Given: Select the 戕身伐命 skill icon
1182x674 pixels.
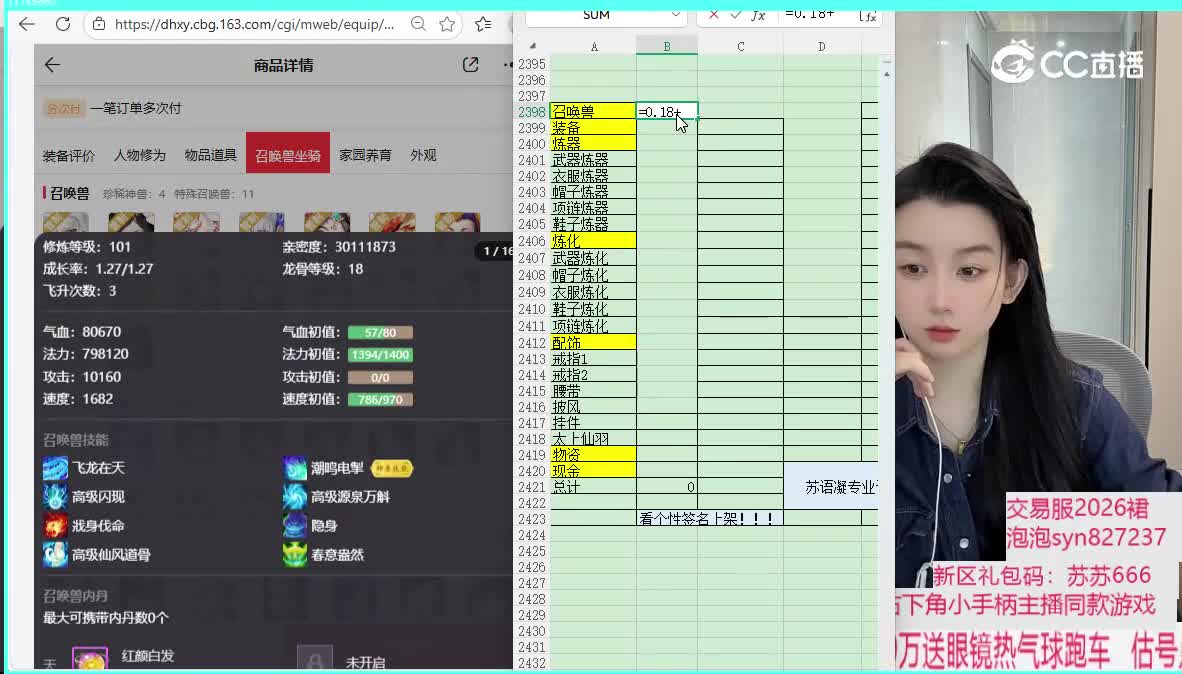Looking at the screenshot, I should pos(55,525).
